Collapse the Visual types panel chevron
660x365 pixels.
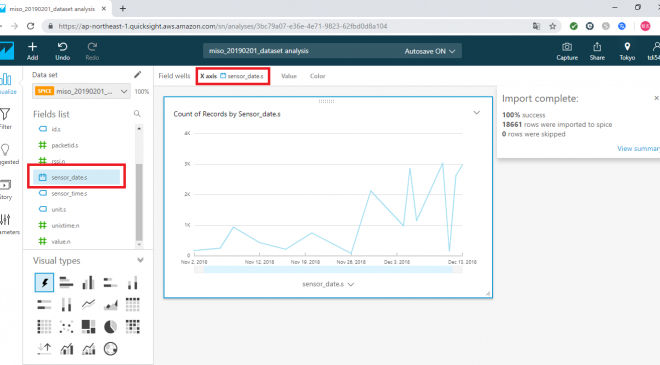click(x=140, y=261)
